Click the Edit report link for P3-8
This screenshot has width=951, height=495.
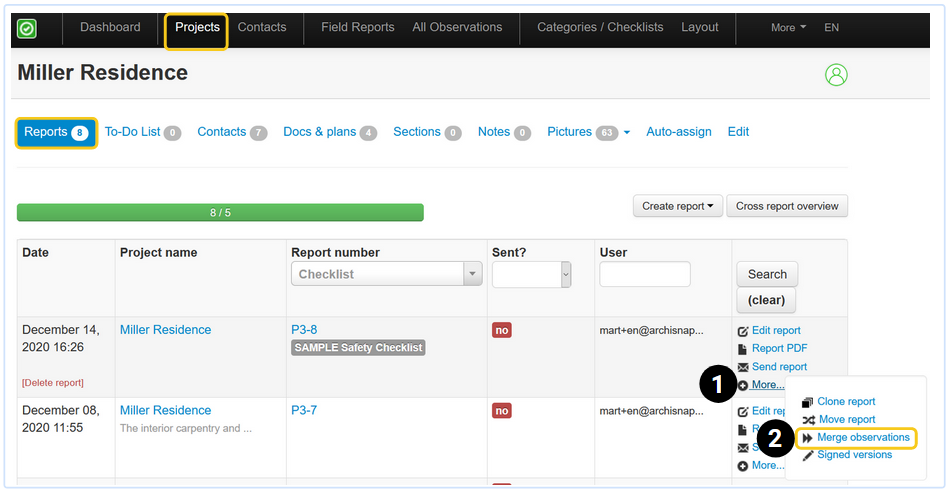point(776,331)
